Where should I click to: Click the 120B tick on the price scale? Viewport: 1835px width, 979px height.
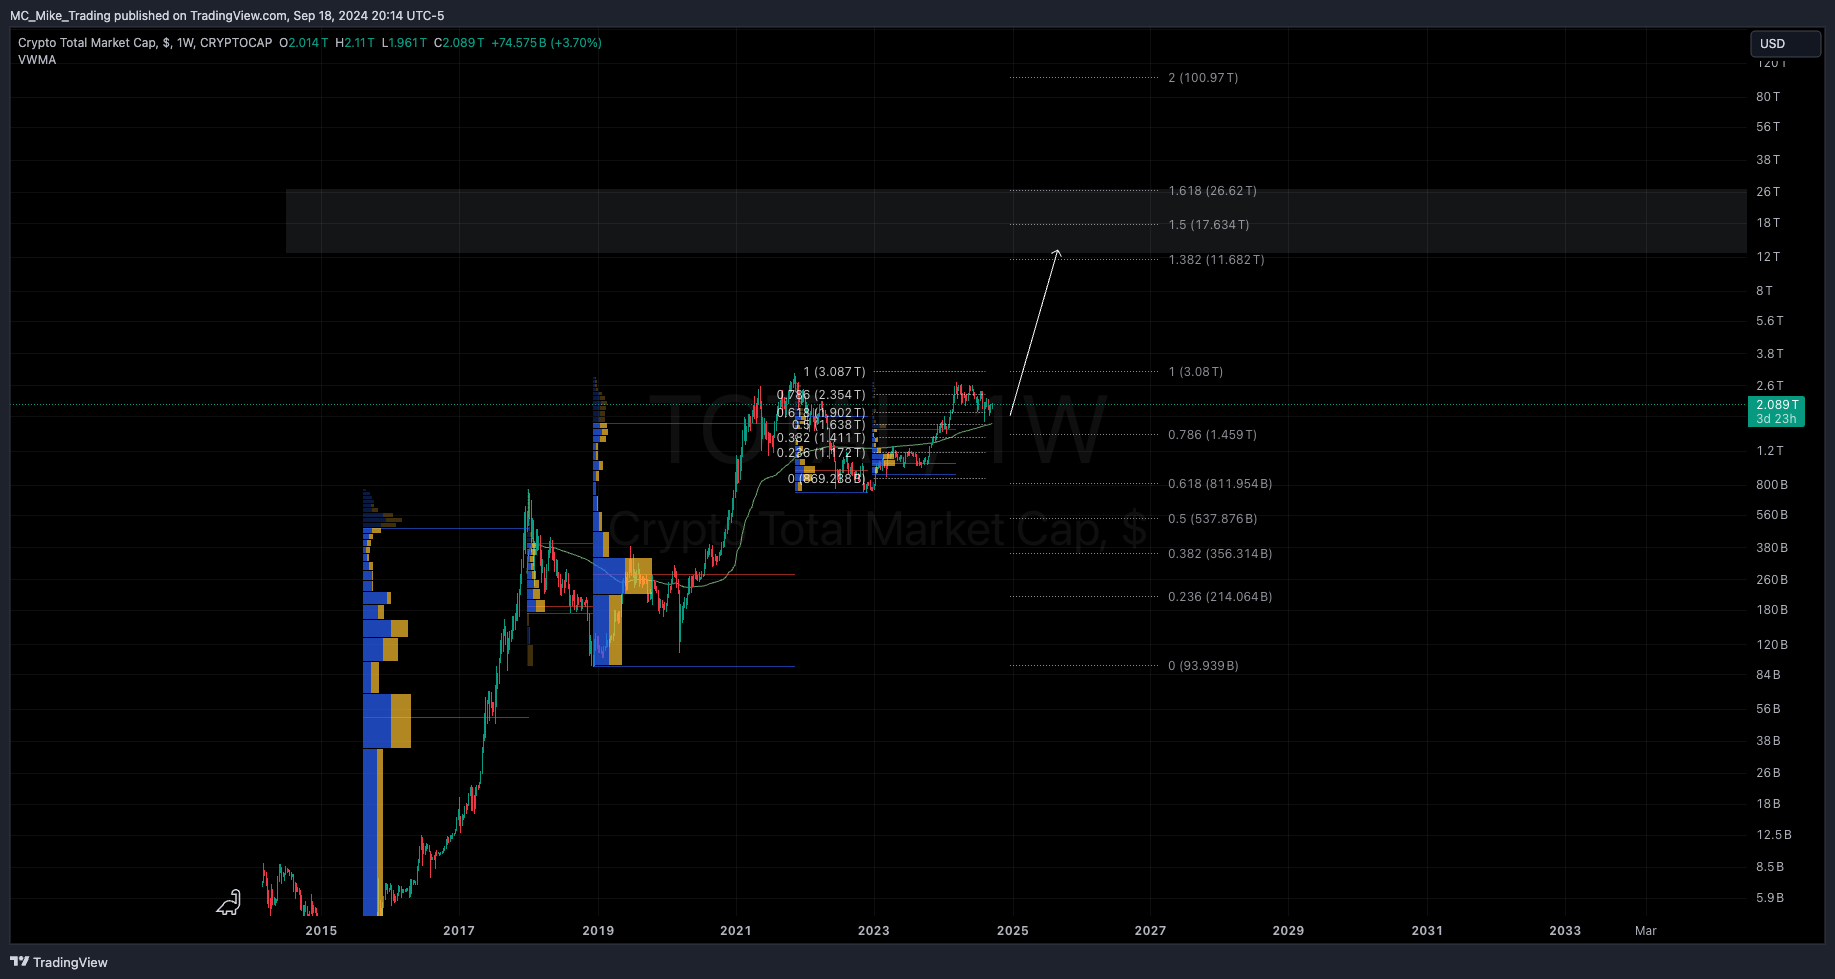(1772, 645)
